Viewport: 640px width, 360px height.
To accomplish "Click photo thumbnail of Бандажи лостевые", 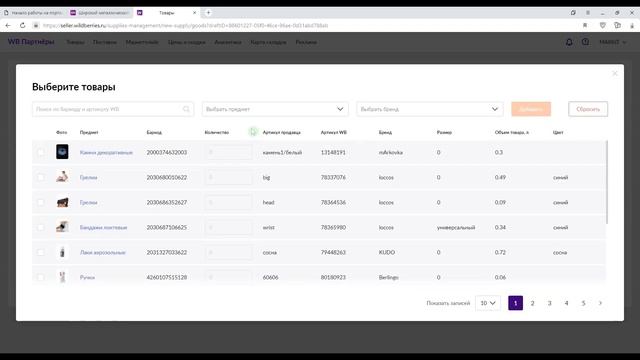I will tap(62, 227).
